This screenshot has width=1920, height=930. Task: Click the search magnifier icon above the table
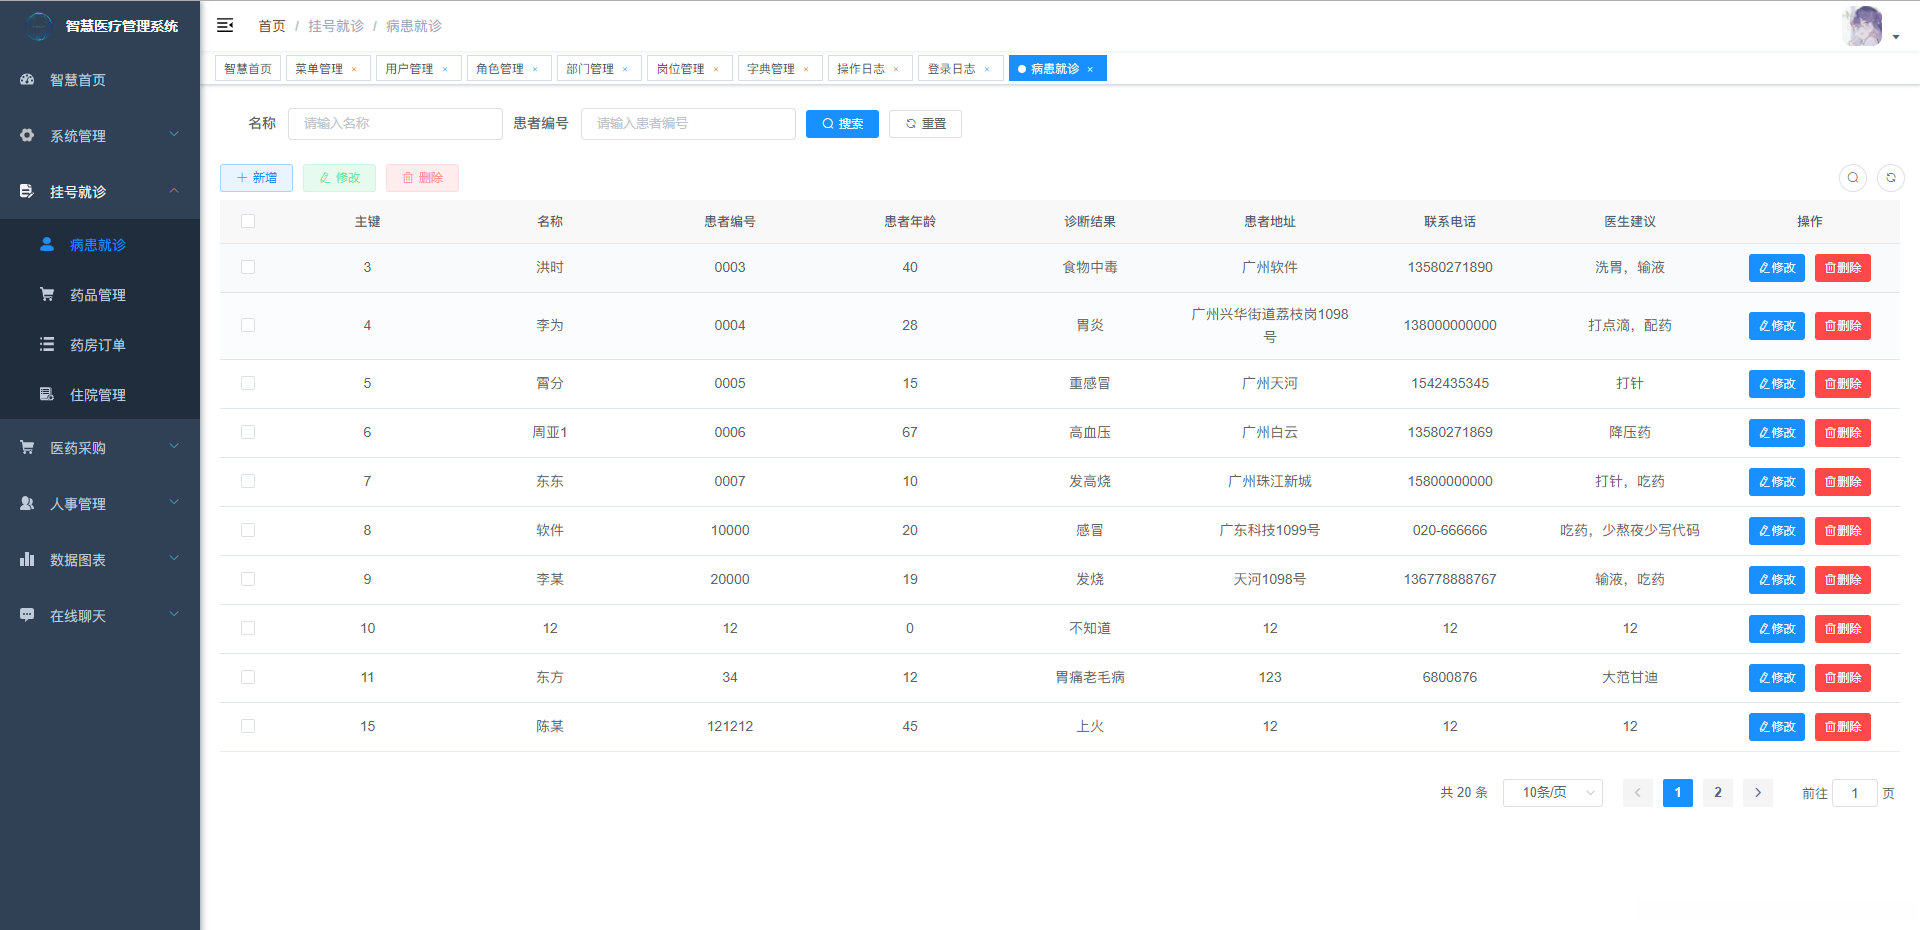[1853, 177]
